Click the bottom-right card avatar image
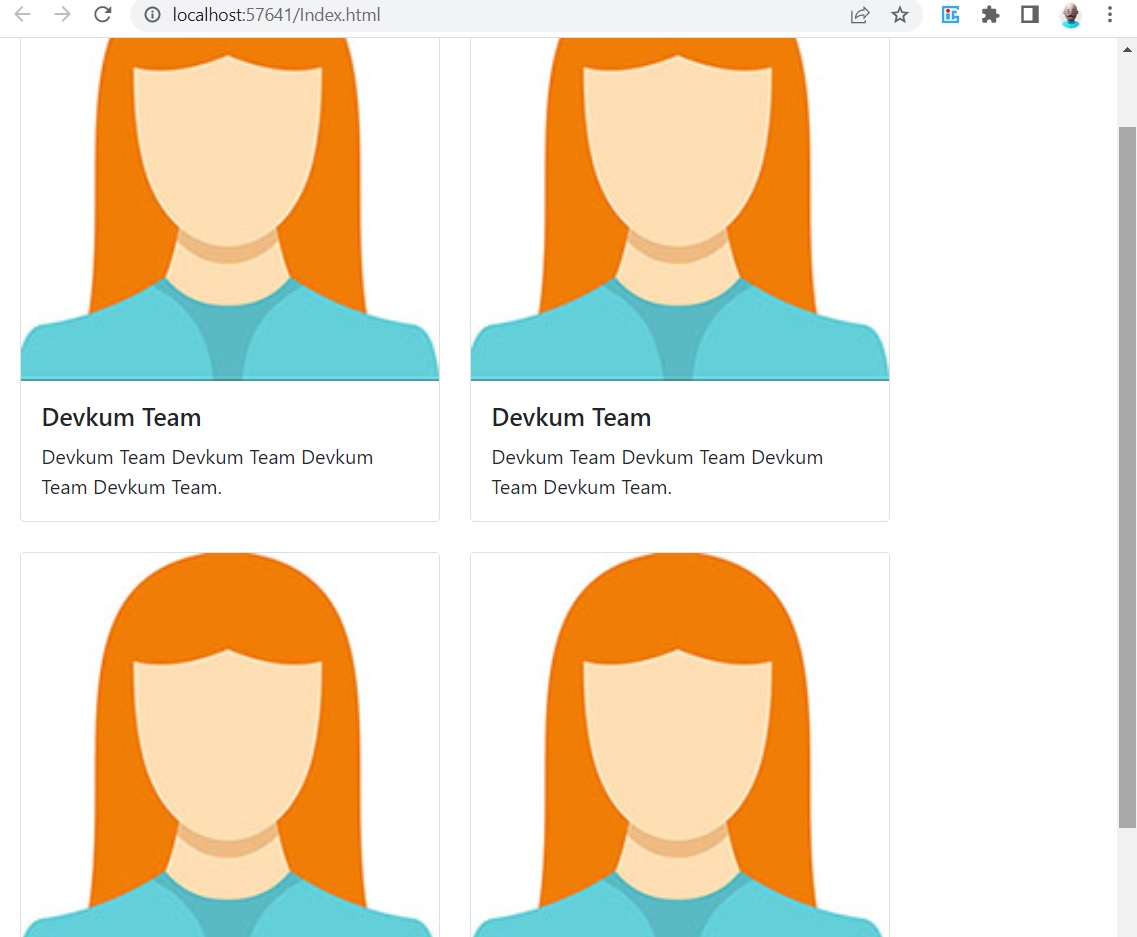 coord(679,745)
